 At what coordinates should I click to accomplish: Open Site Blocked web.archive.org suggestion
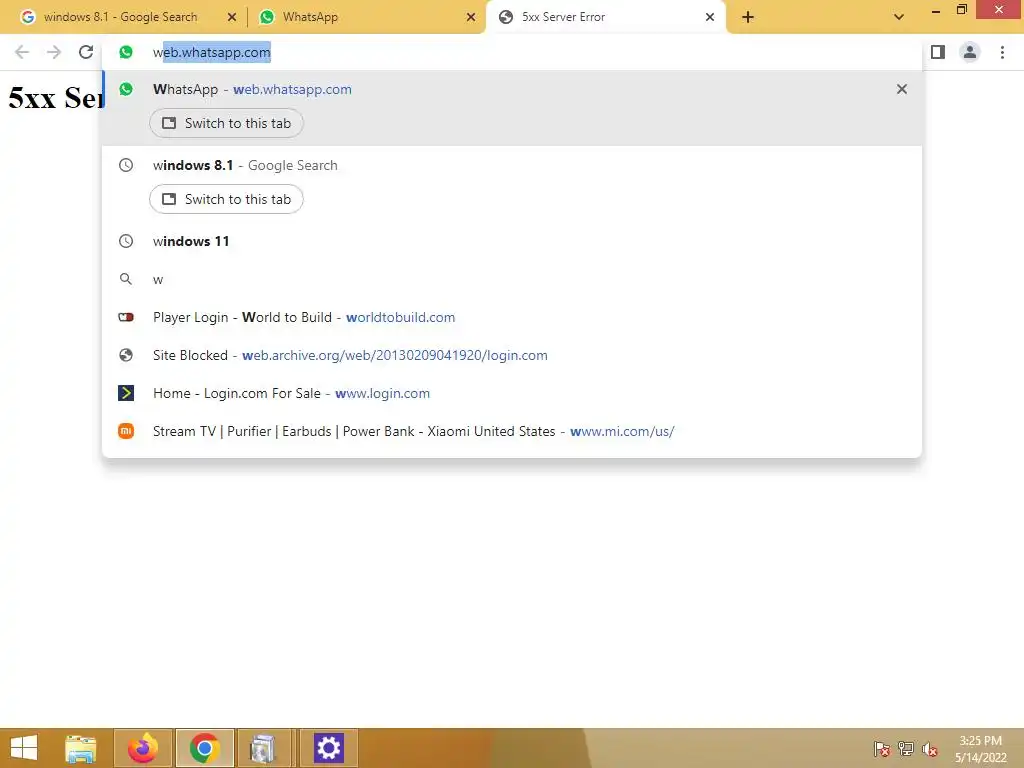point(512,355)
